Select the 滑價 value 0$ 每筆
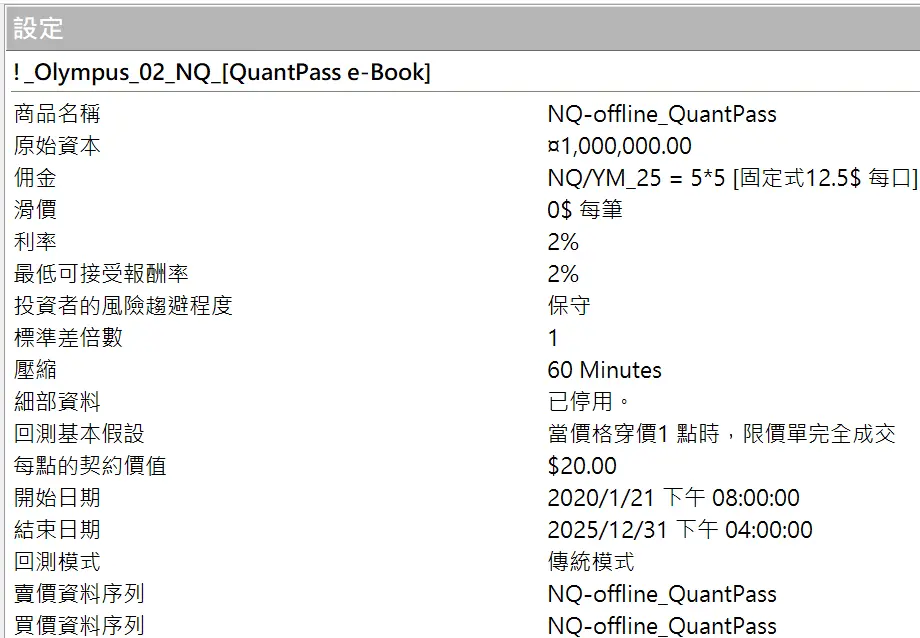 [x=585, y=210]
